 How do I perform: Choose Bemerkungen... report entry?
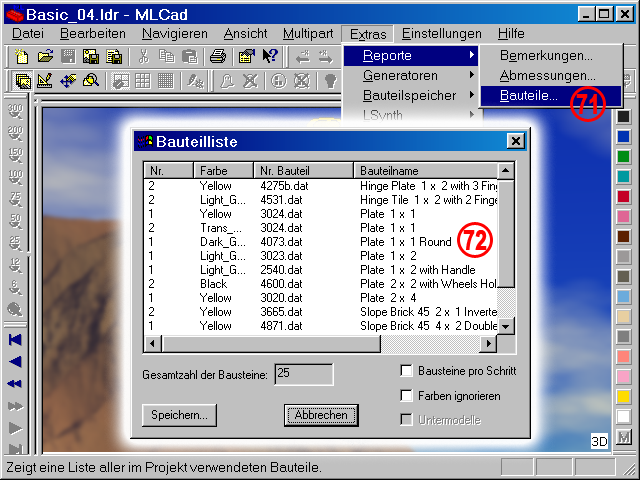click(x=551, y=56)
